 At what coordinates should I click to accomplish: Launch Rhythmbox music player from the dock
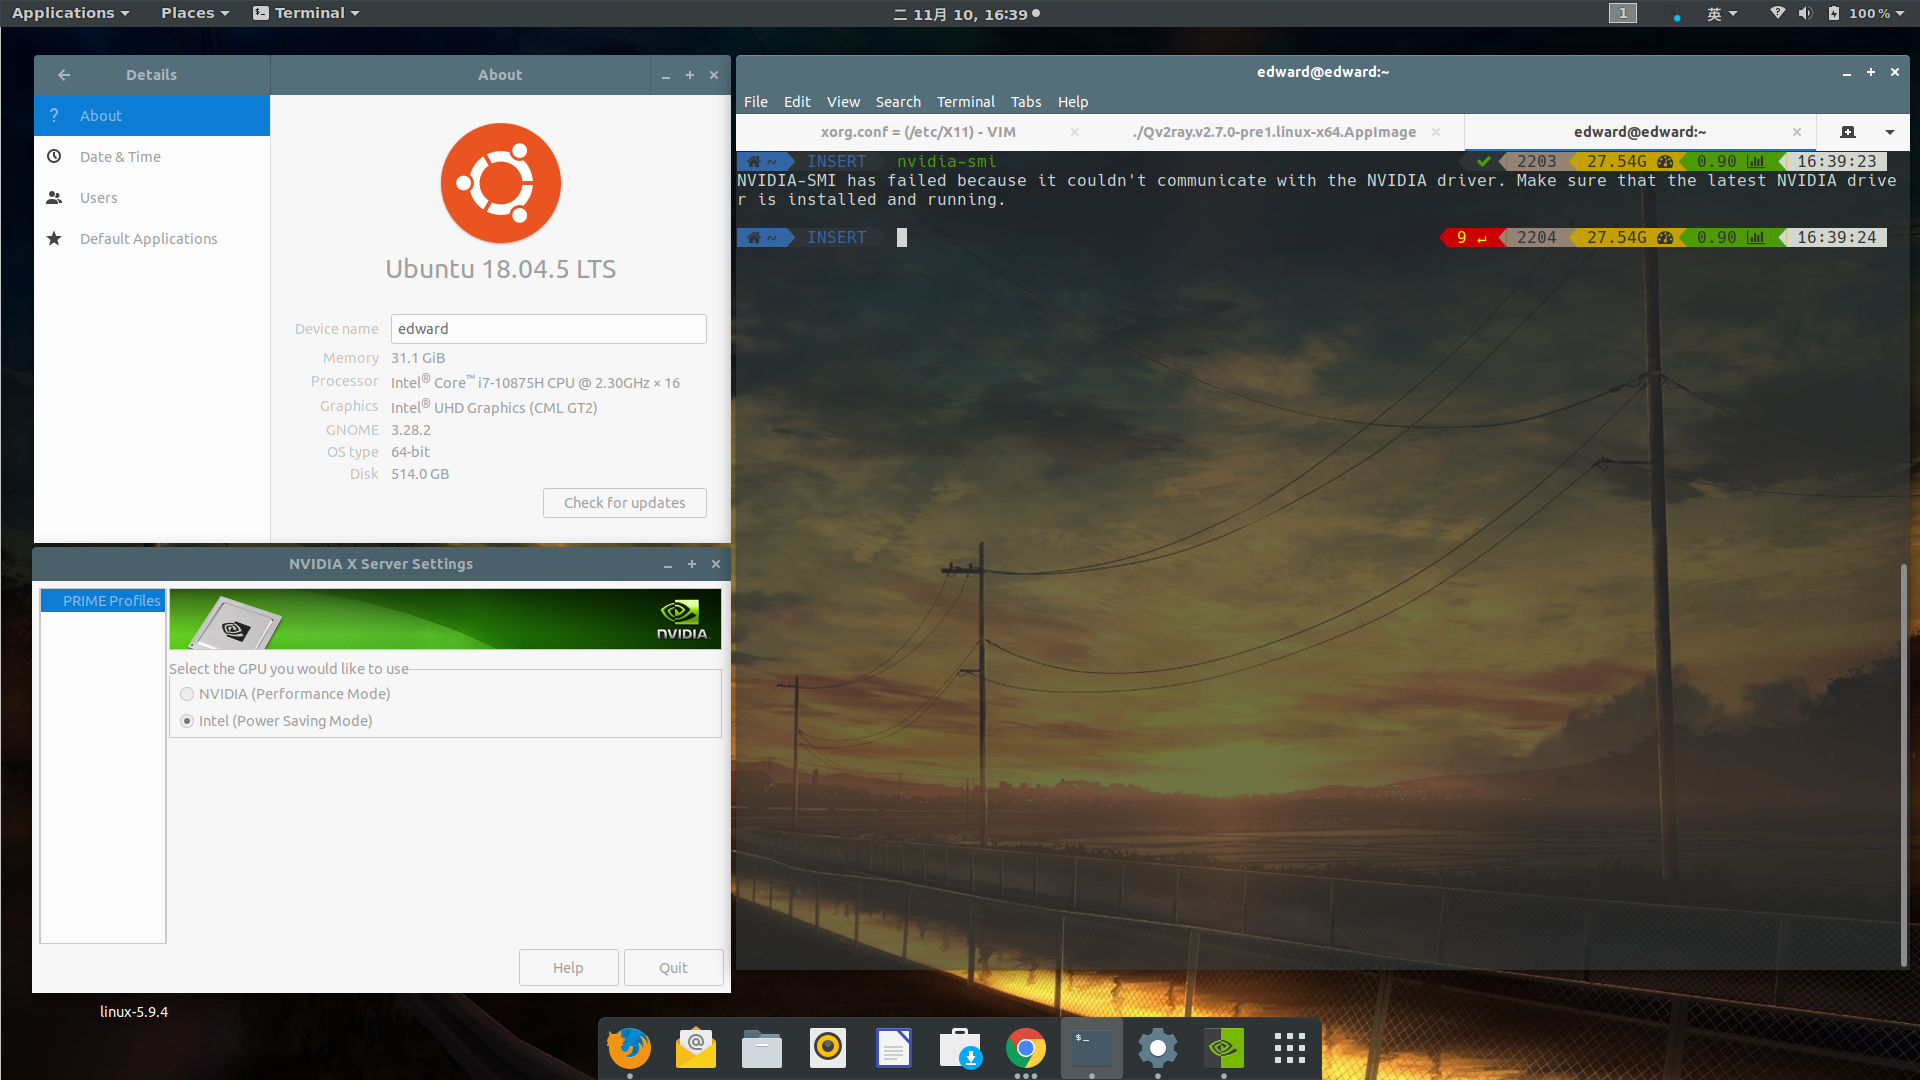point(827,1048)
